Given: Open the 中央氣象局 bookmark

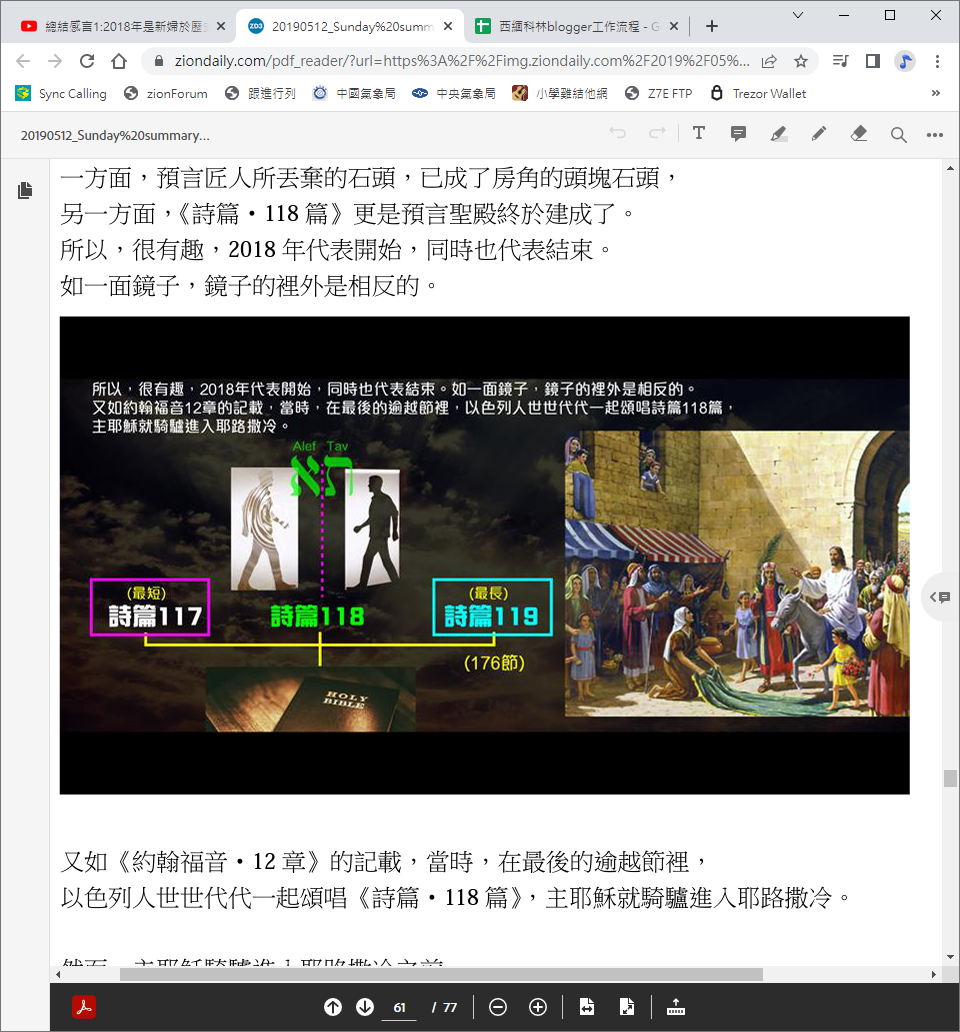Looking at the screenshot, I should tap(454, 93).
